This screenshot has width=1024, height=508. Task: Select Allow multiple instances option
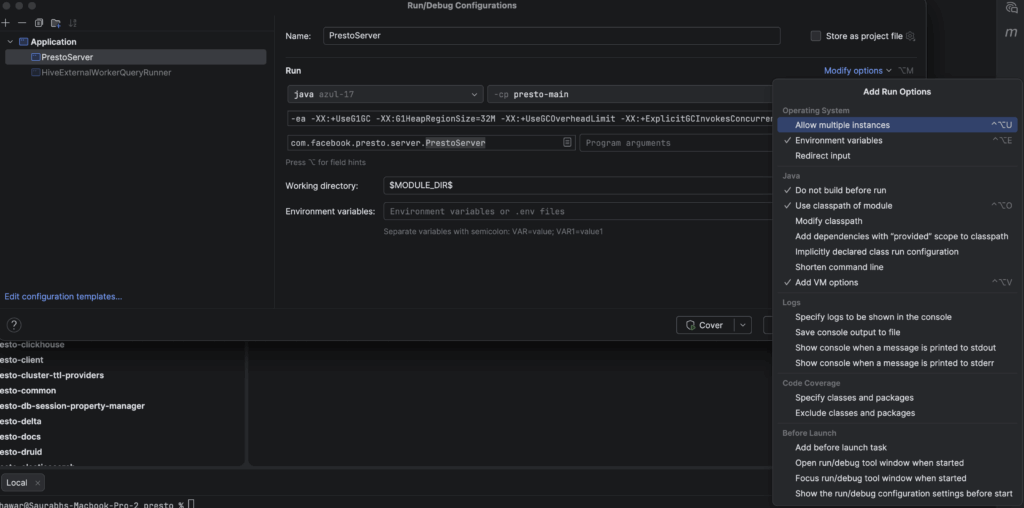pos(842,125)
